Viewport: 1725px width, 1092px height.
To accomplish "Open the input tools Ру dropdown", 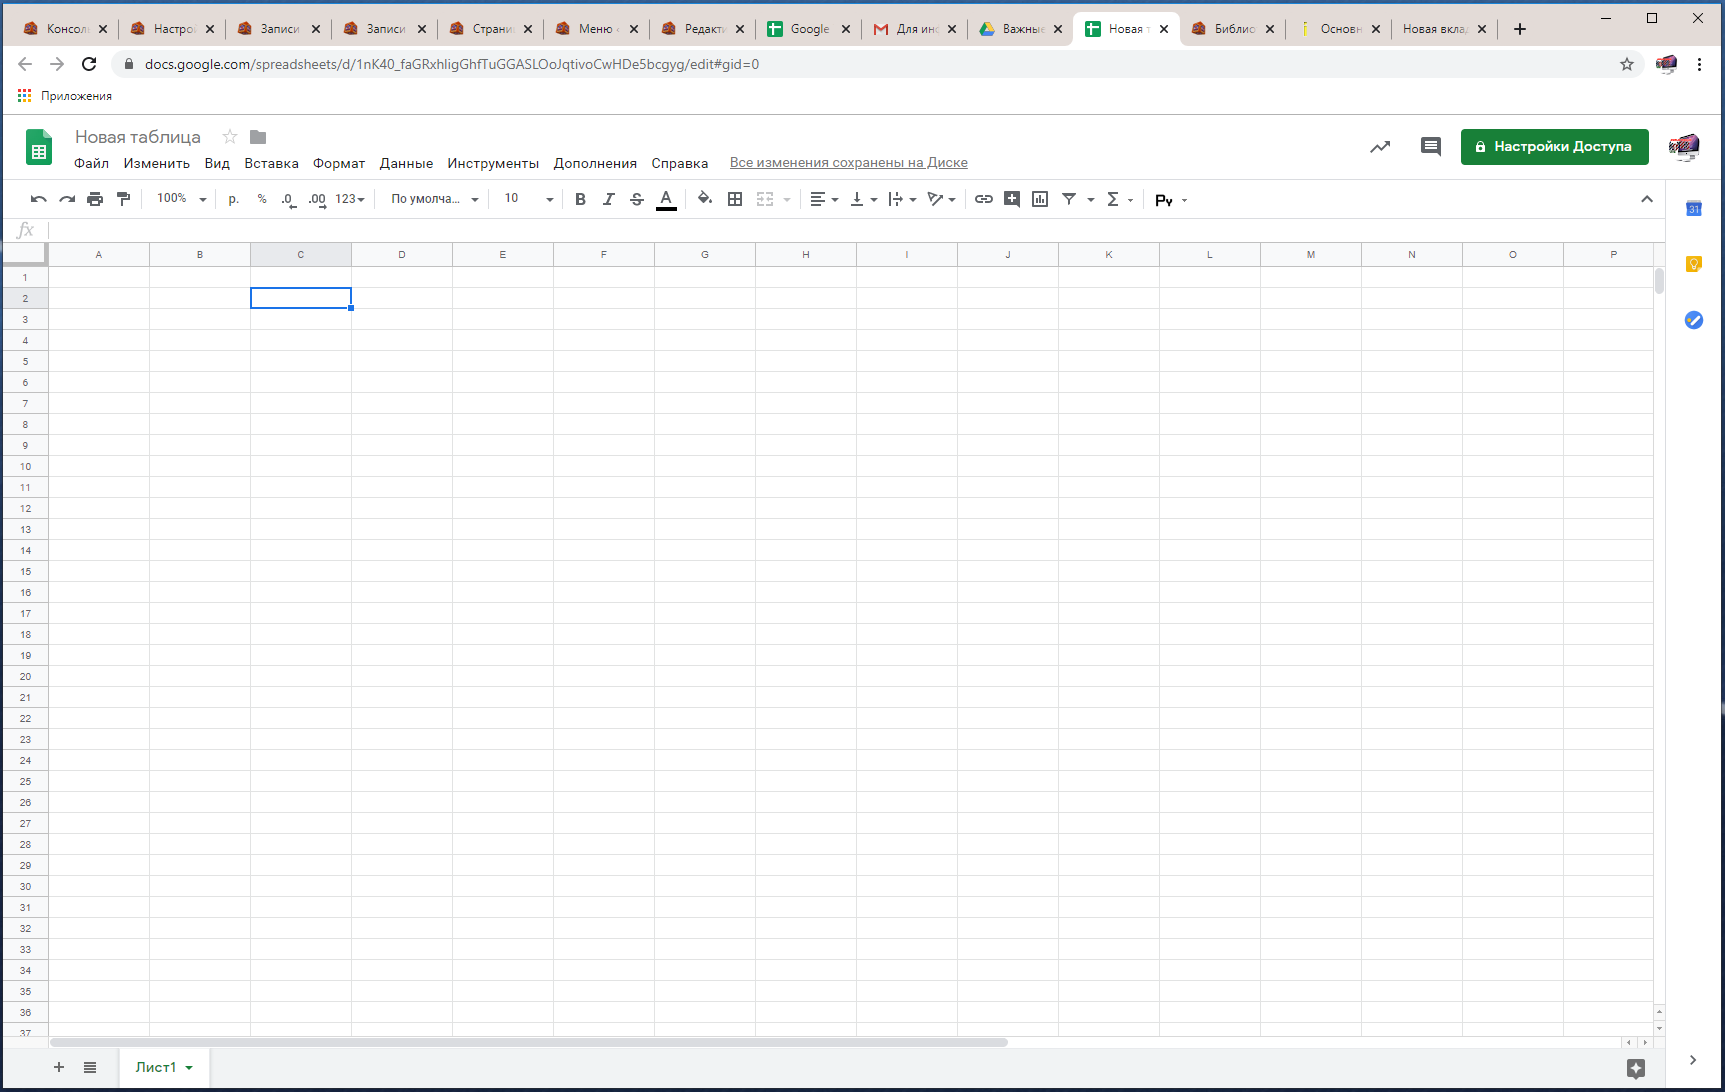I will pos(1171,200).
